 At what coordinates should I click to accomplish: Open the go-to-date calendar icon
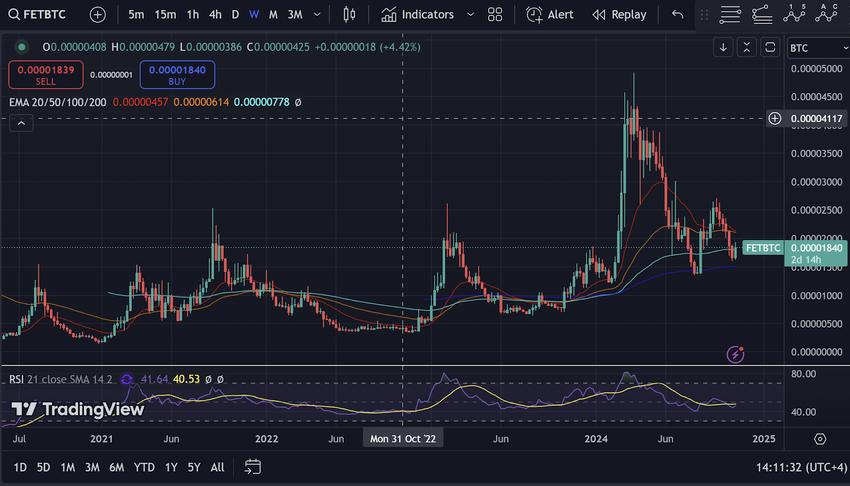(x=253, y=467)
